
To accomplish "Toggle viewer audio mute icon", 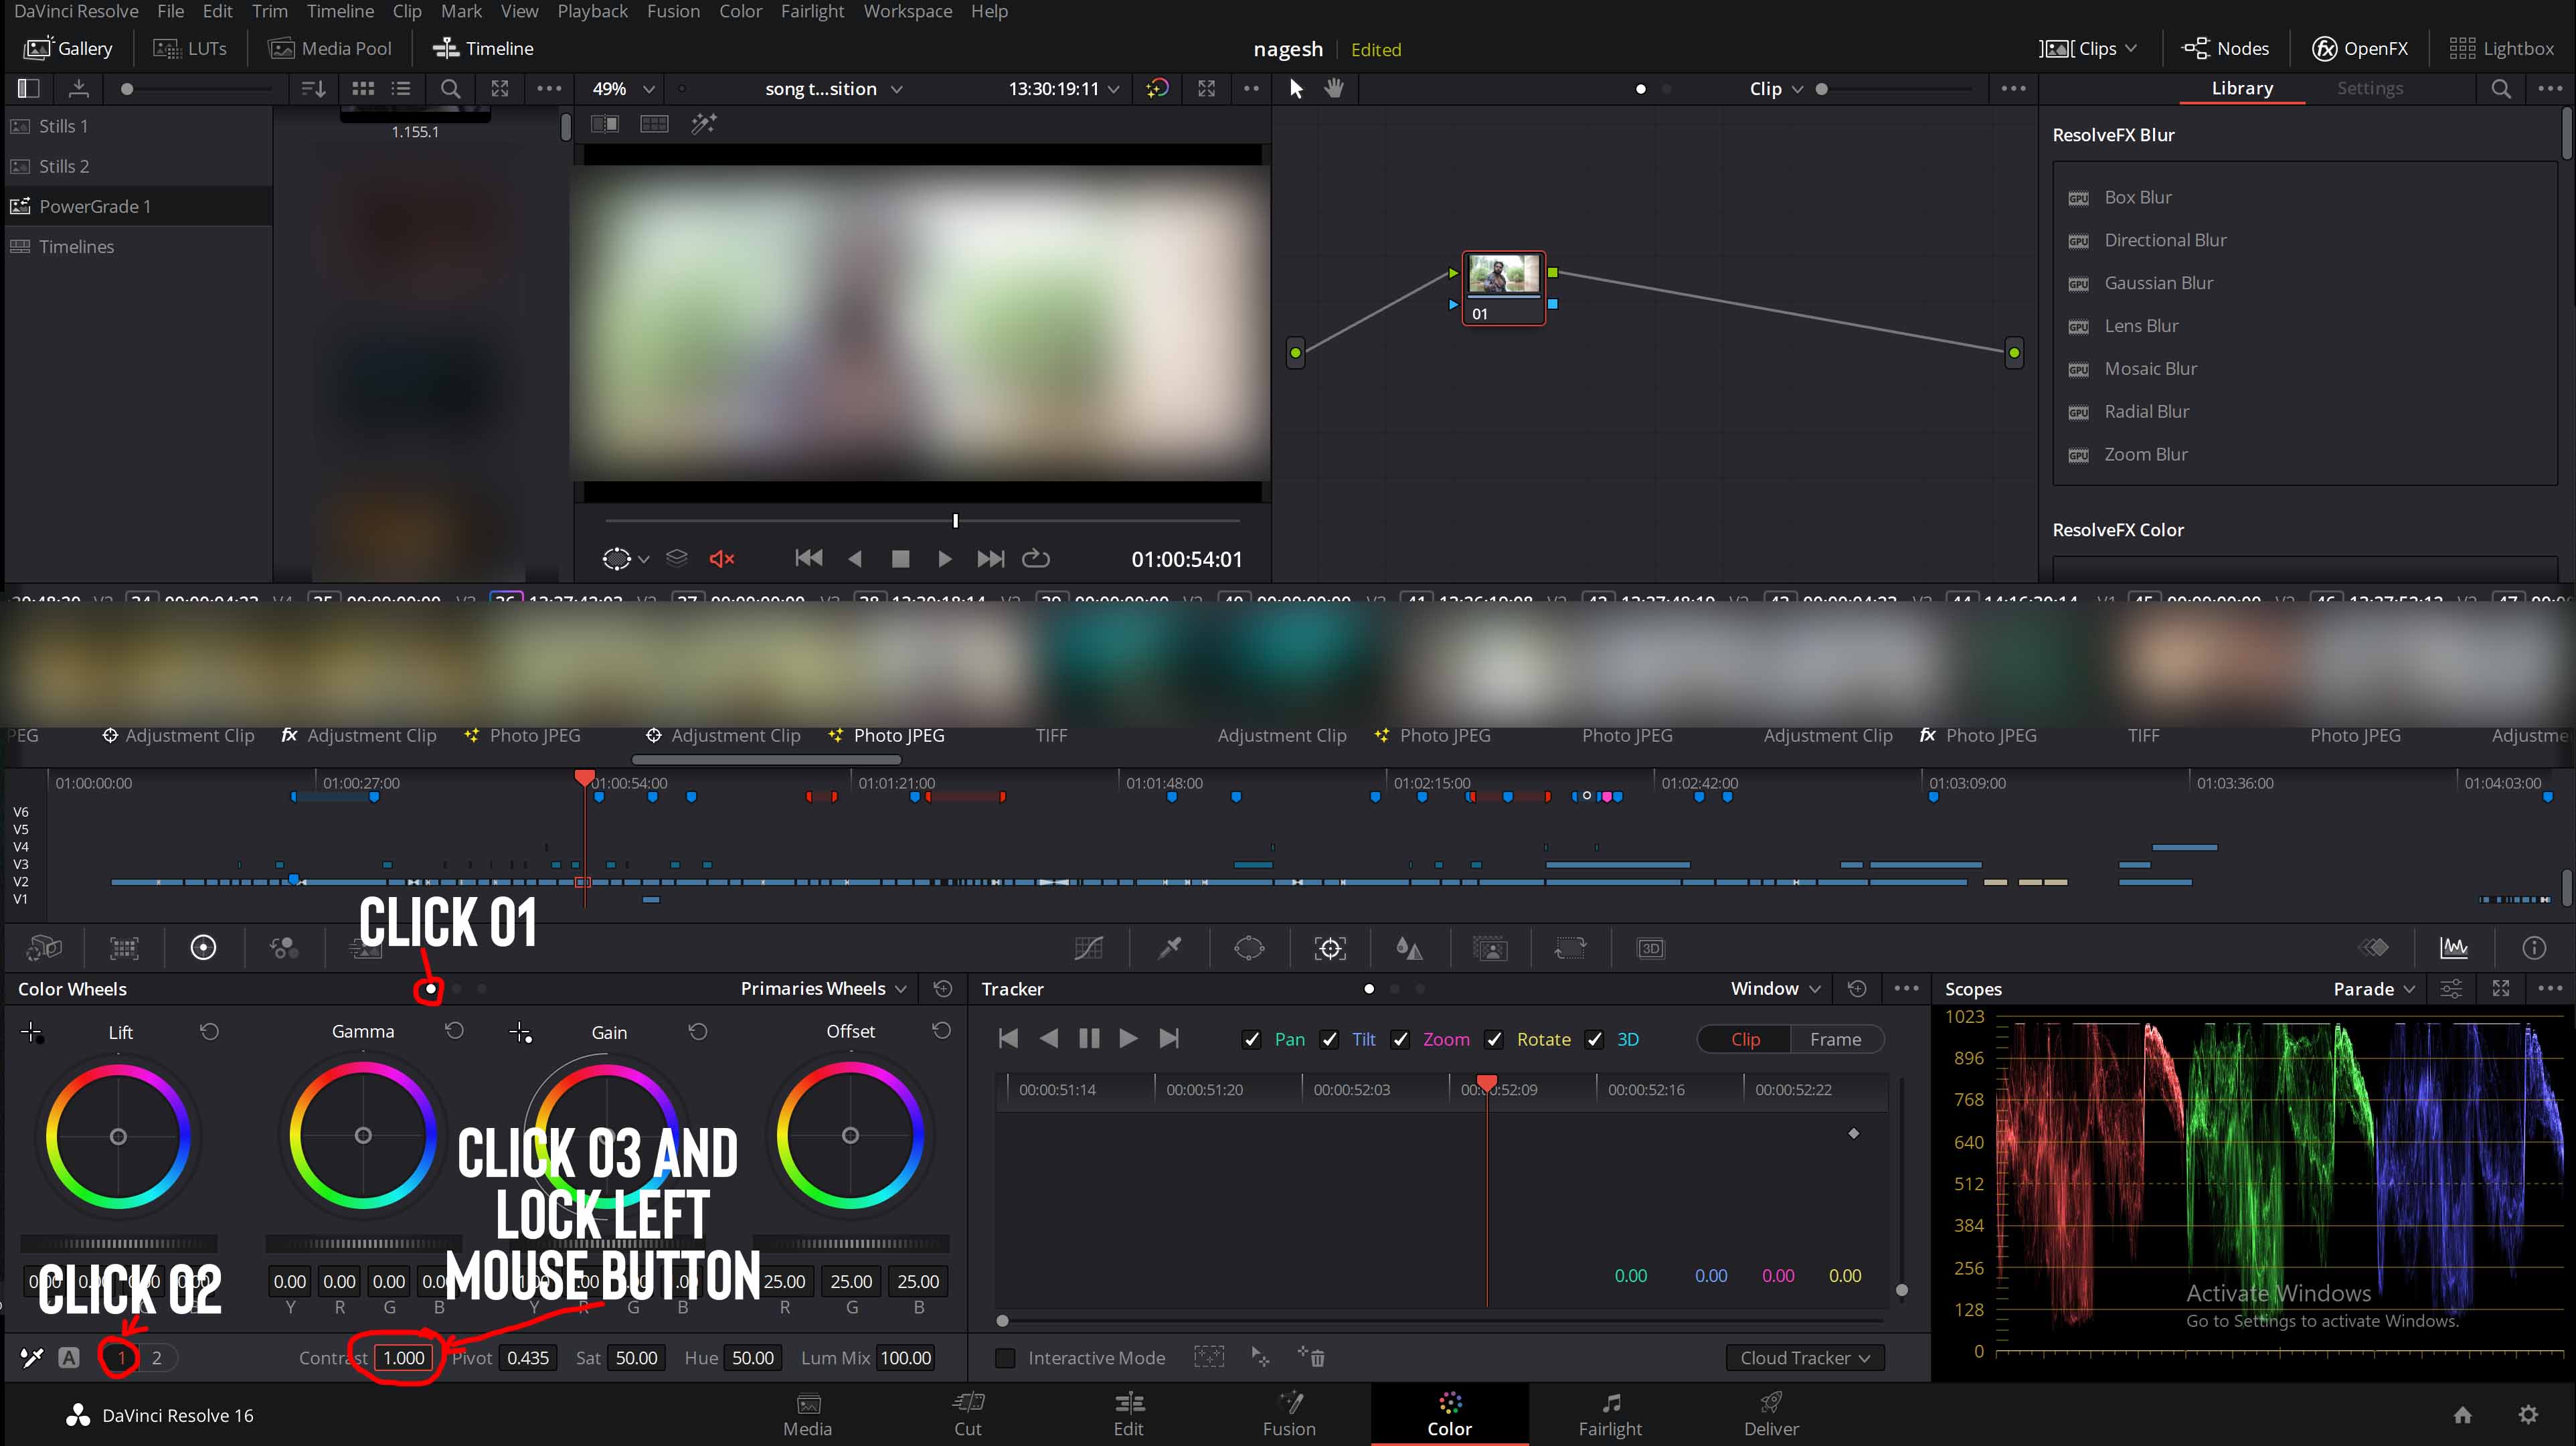I will 722,559.
